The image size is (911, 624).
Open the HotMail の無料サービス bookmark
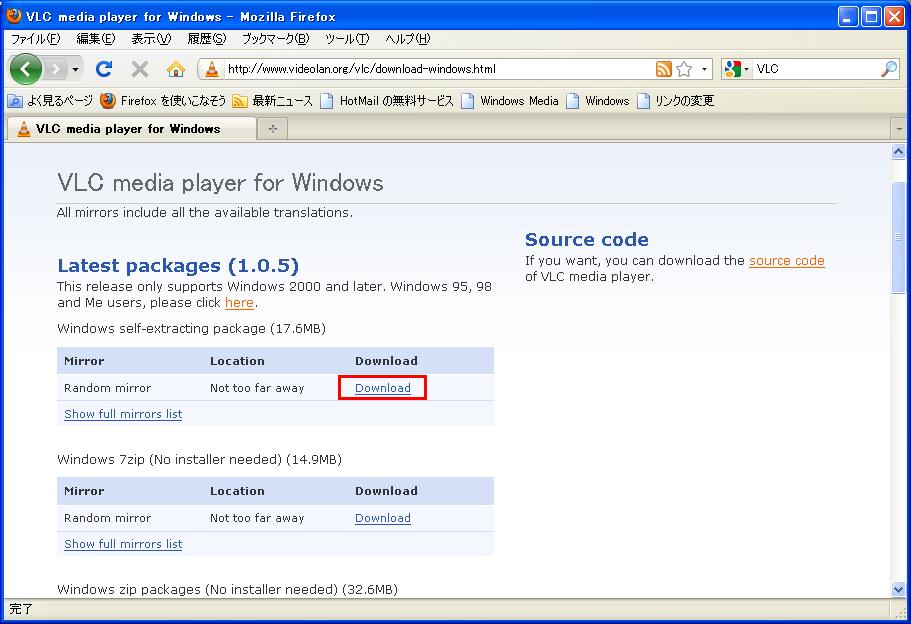[386, 101]
